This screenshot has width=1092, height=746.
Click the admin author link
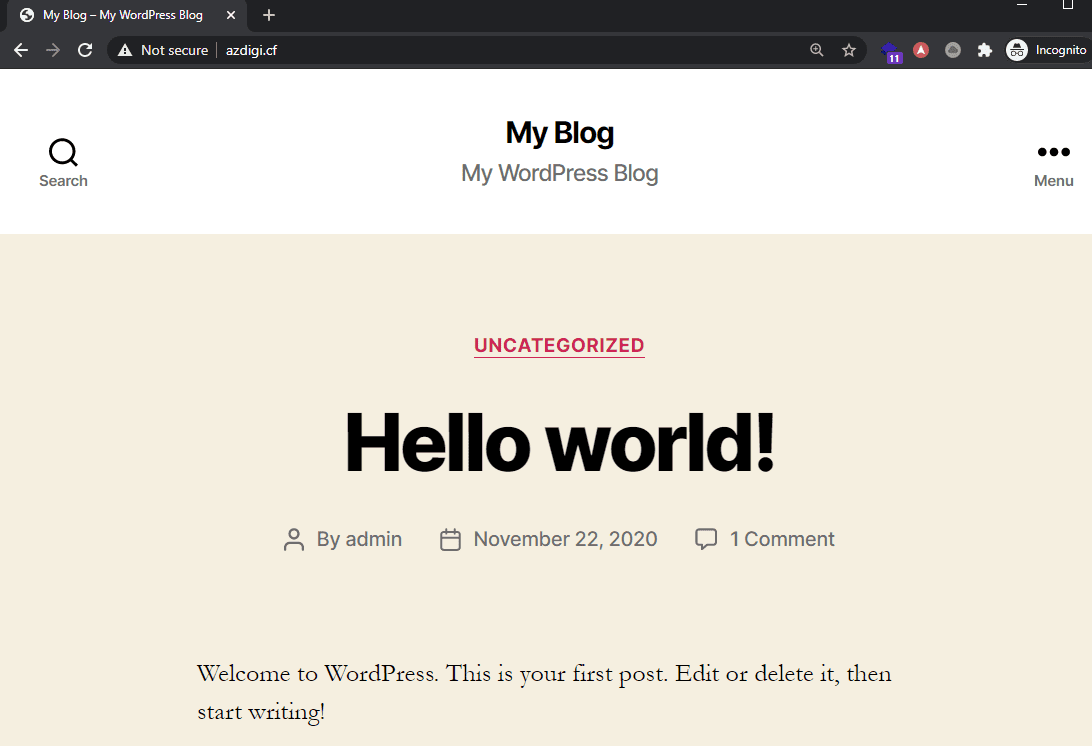tap(373, 539)
